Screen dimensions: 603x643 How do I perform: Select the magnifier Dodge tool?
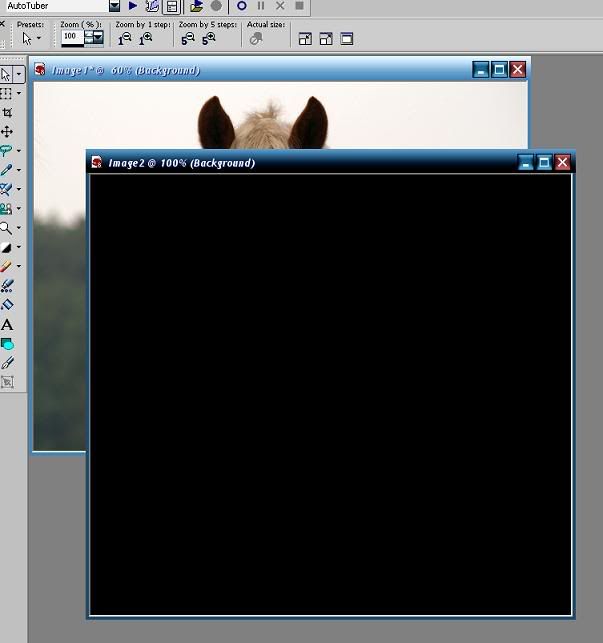click(6, 228)
